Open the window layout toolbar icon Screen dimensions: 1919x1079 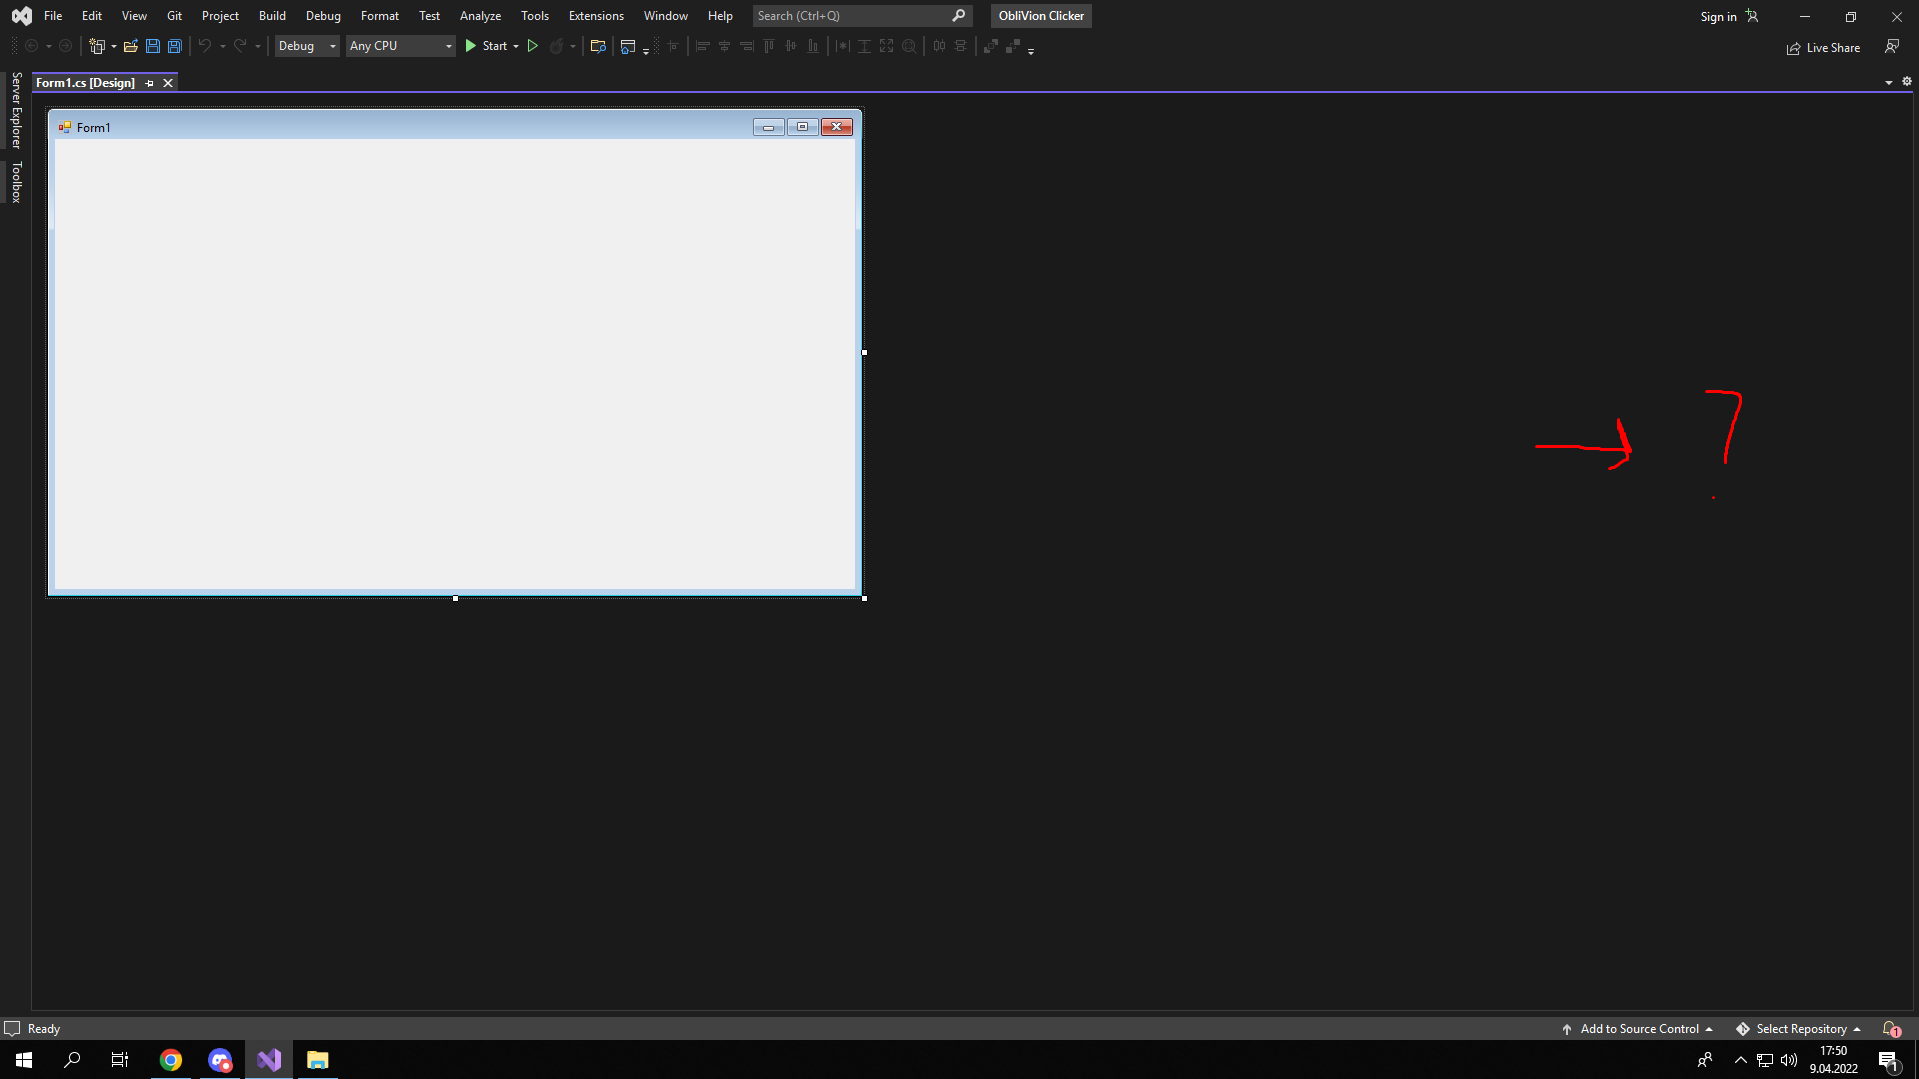(x=627, y=46)
